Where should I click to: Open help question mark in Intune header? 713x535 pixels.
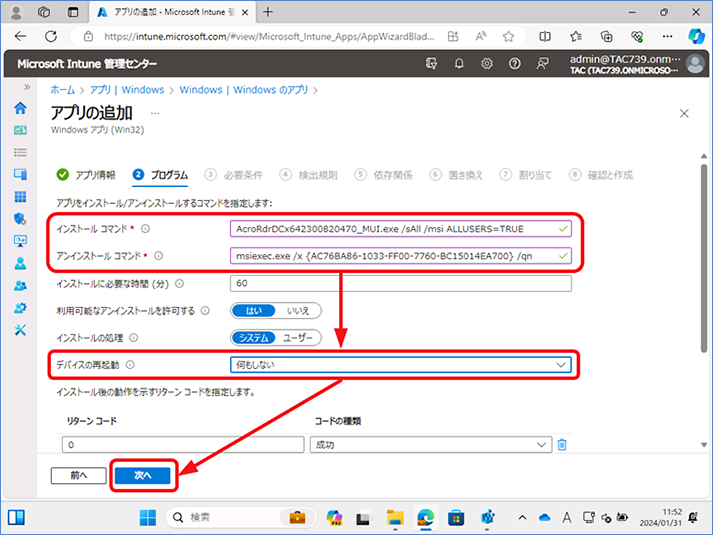click(x=515, y=64)
